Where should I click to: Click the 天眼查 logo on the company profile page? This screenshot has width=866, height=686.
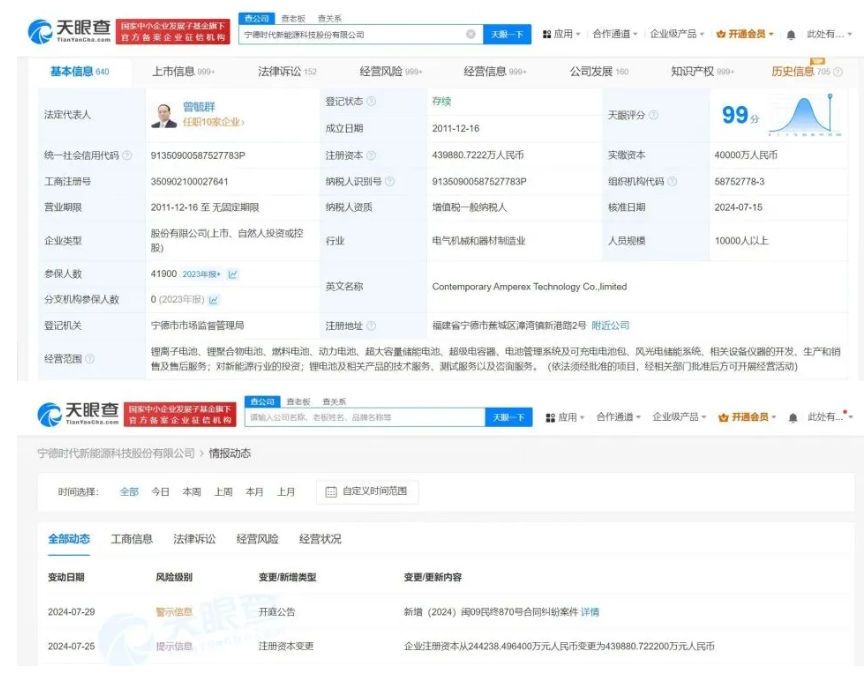69,31
